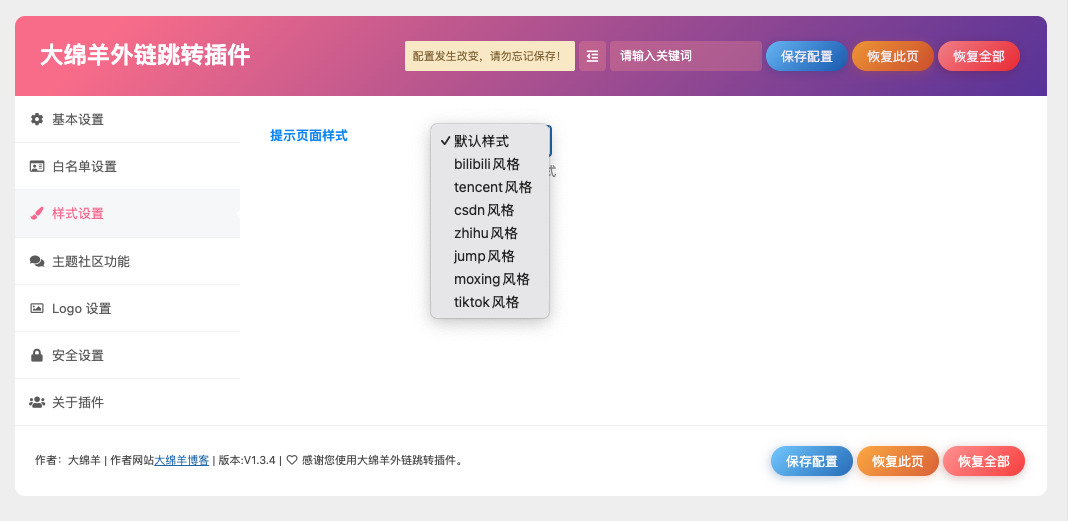The image size is (1068, 521).
Task: Click the chat bubbles icon beside 主题社区功能
Action: [x=37, y=261]
